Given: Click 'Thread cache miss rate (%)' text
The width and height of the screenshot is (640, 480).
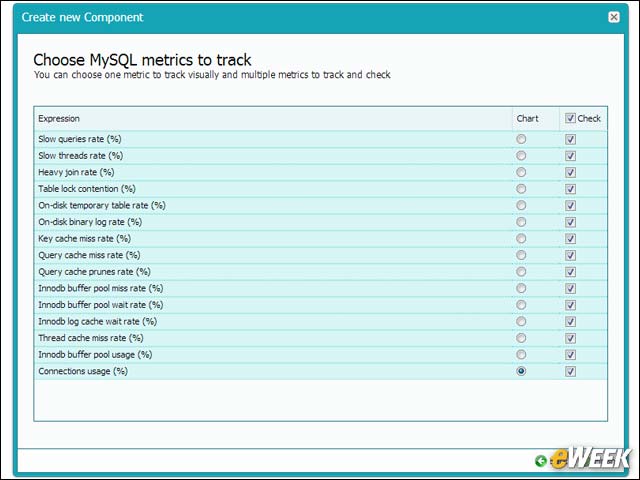Looking at the screenshot, I should (91, 338).
